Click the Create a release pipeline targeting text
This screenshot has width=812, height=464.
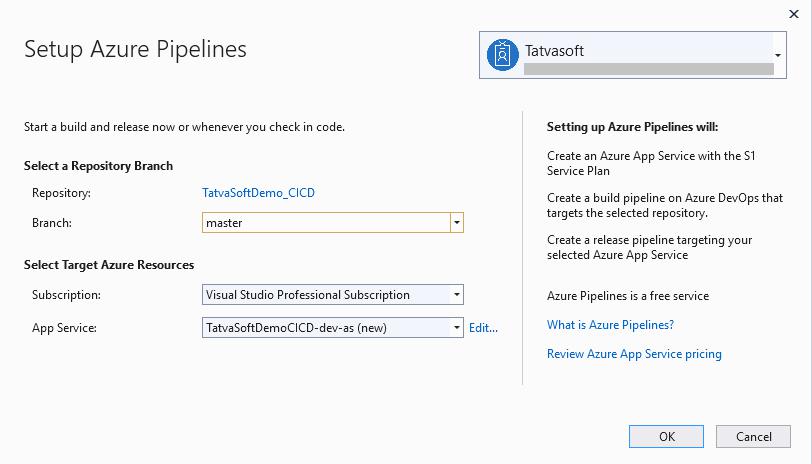tap(649, 247)
